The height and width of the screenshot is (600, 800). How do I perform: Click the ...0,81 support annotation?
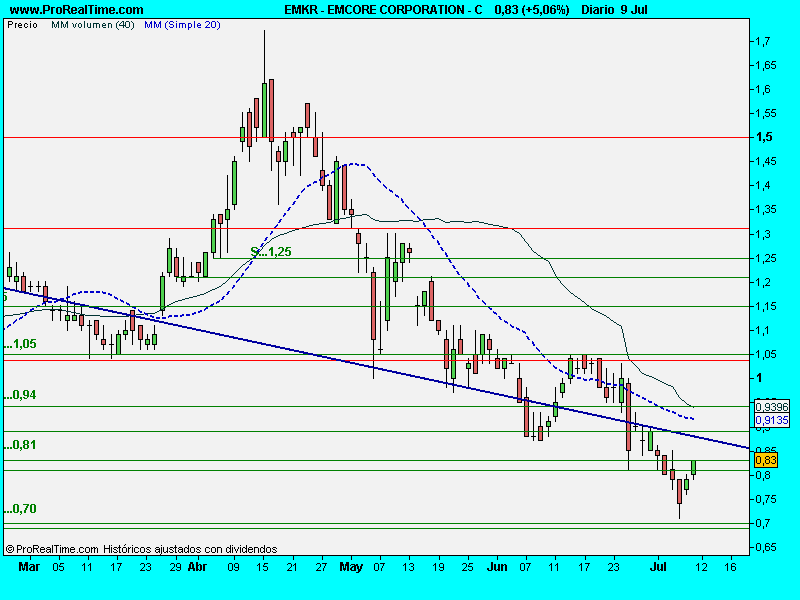click(20, 445)
